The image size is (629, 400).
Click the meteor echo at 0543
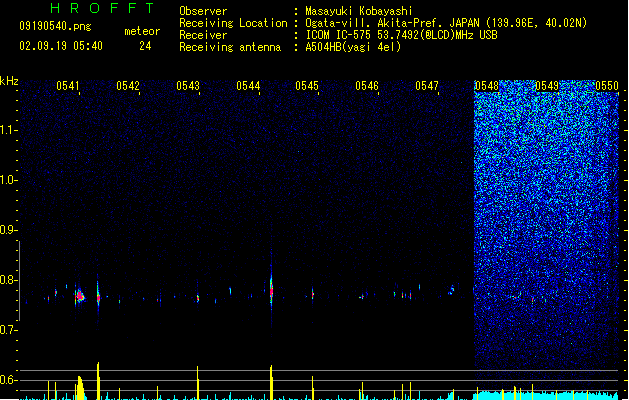coord(198,298)
